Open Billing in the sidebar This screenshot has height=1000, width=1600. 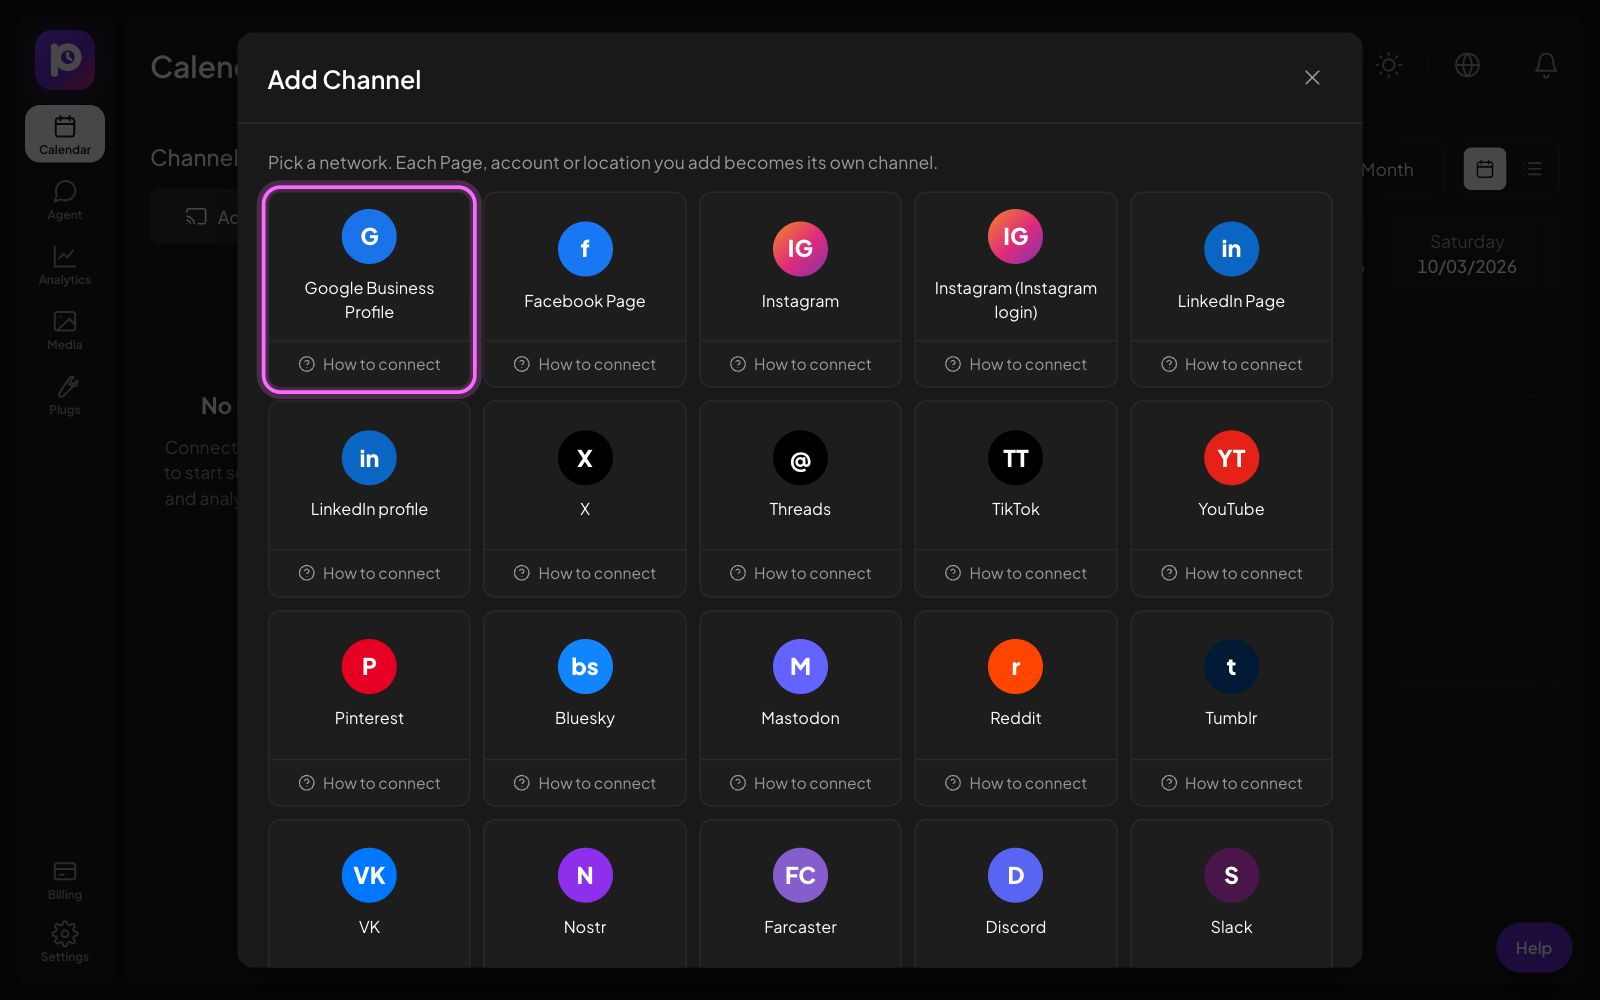[65, 880]
